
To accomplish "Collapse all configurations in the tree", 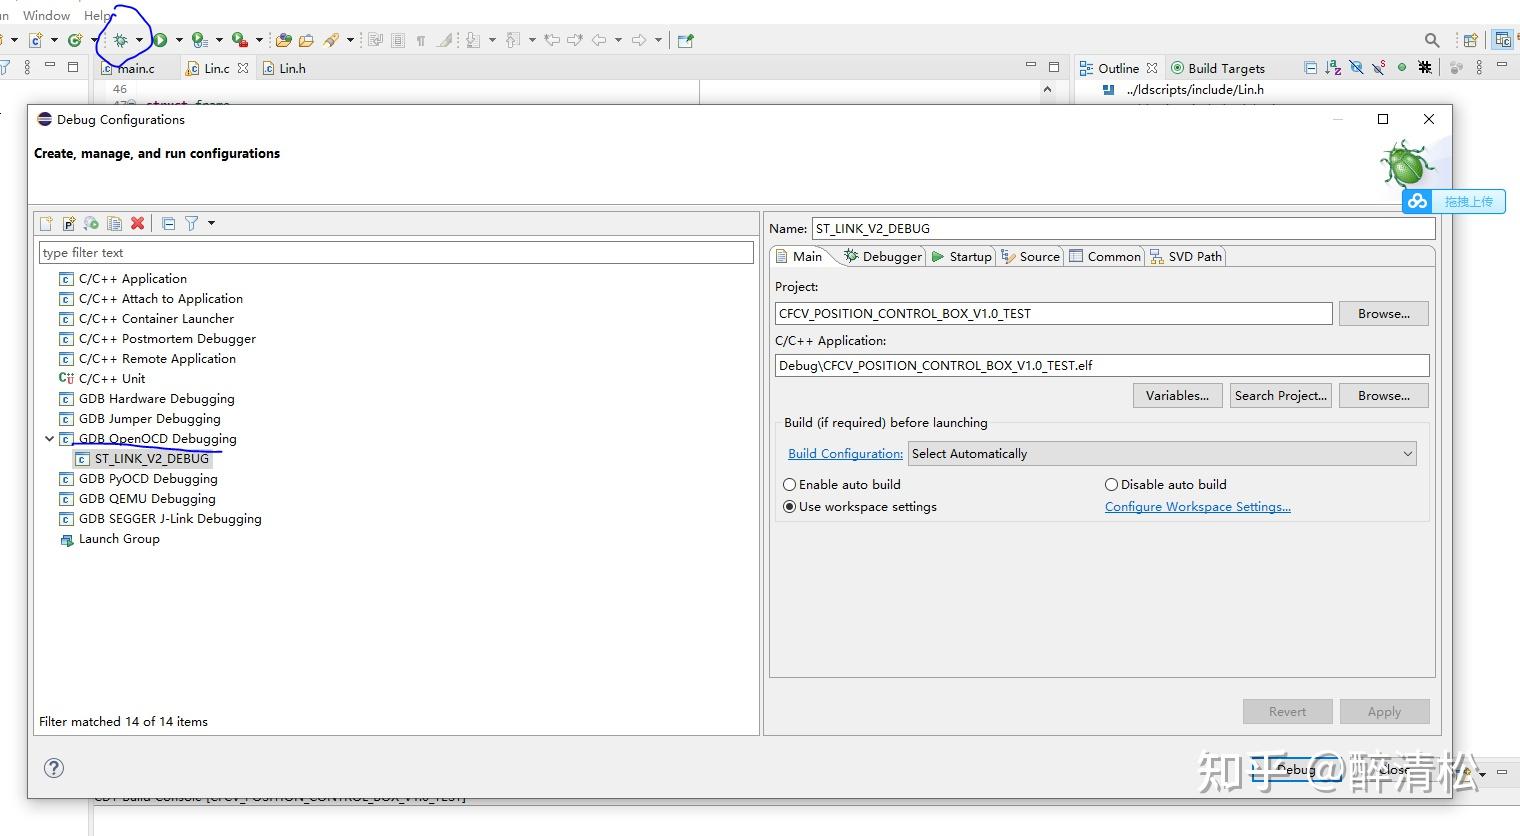I will click(x=168, y=223).
